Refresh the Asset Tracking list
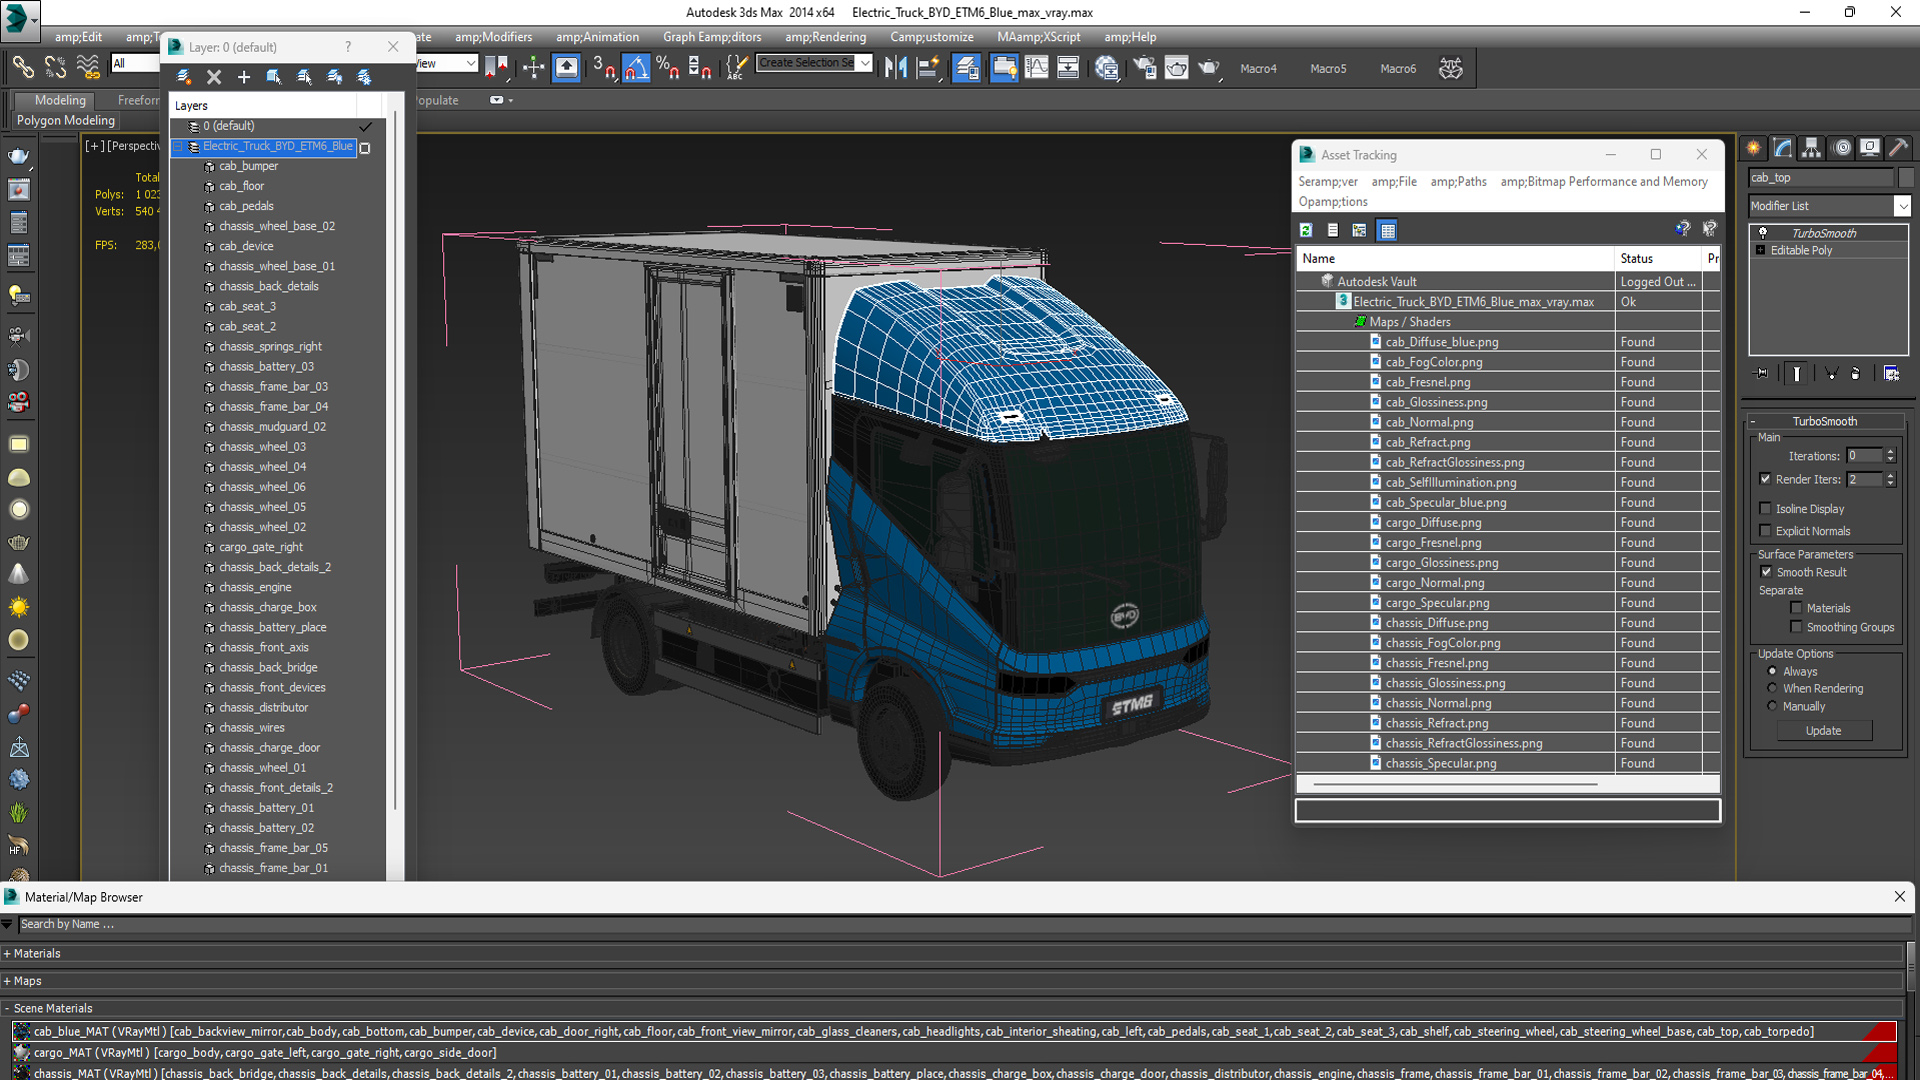This screenshot has height=1080, width=1920. coord(1306,230)
